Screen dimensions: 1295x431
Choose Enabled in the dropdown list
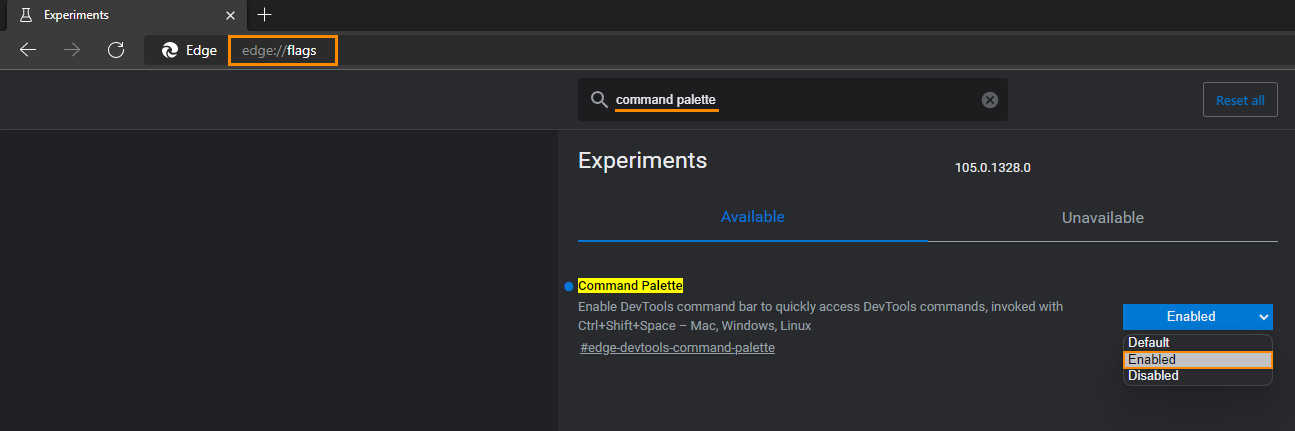tap(1198, 360)
